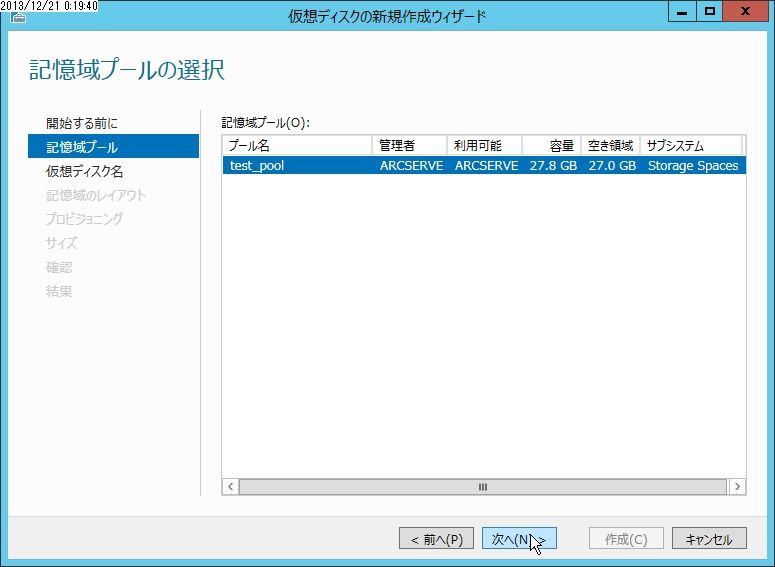Open the 開始する前に wizard step
This screenshot has width=775, height=567.
tap(82, 123)
